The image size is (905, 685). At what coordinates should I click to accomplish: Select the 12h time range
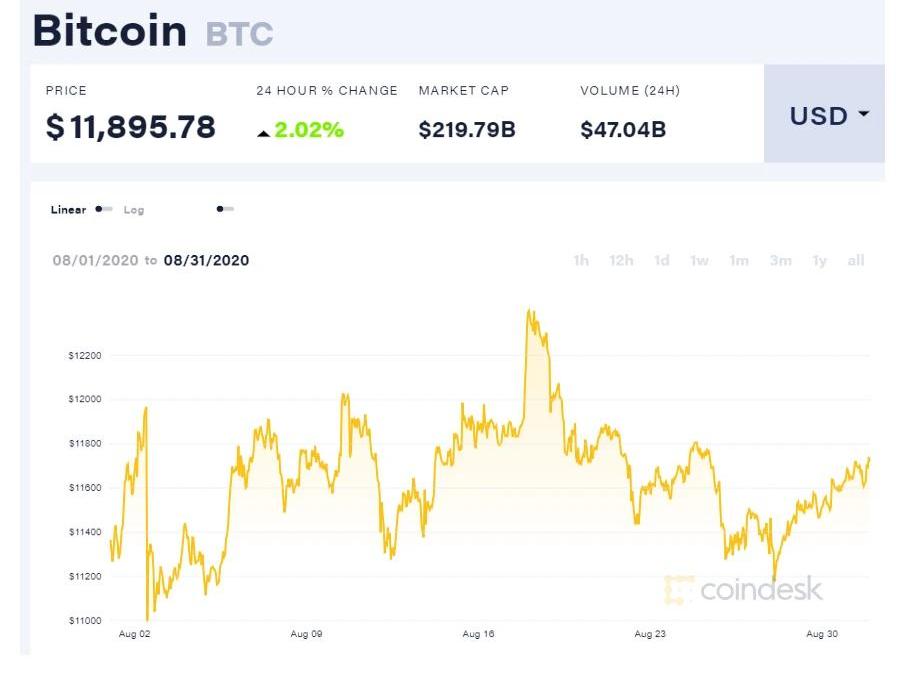621,261
